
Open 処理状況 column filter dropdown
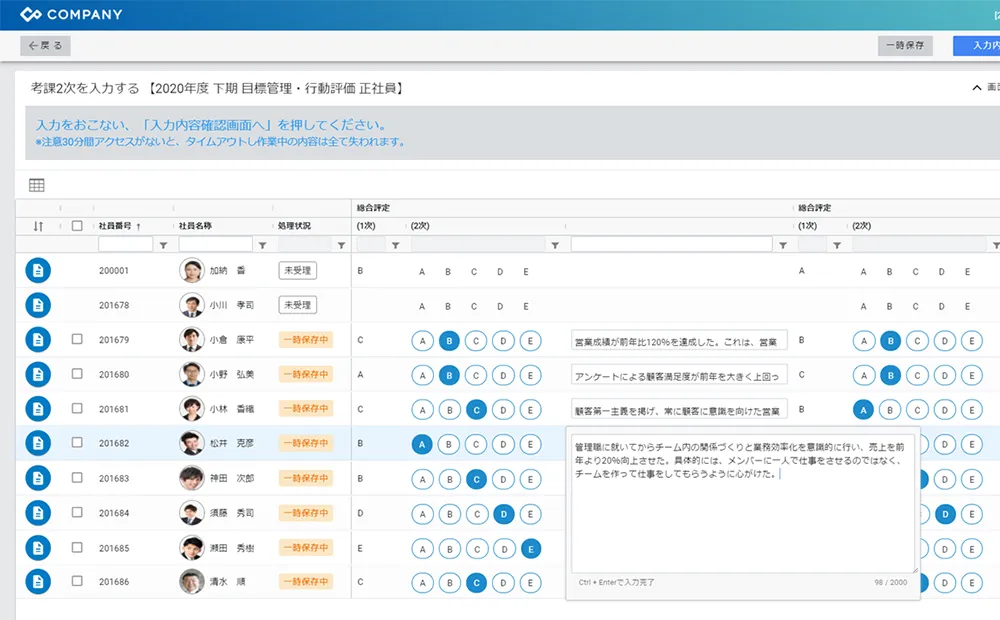(x=341, y=245)
